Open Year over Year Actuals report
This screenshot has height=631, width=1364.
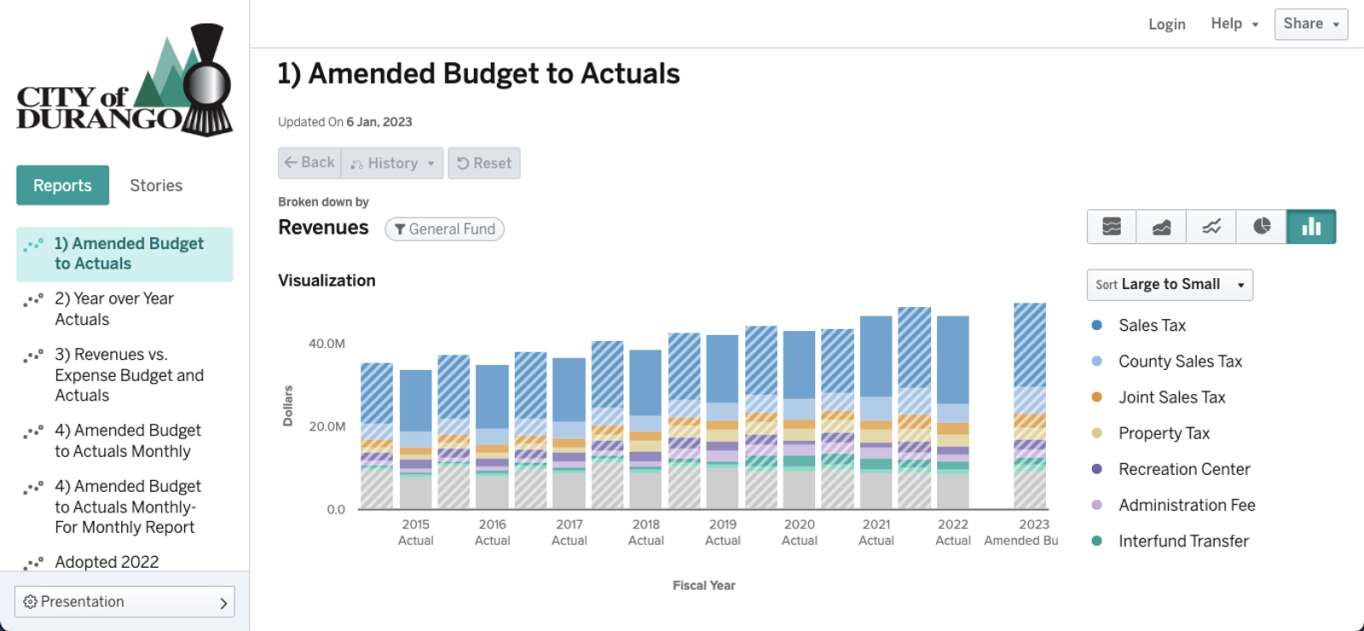coord(114,309)
